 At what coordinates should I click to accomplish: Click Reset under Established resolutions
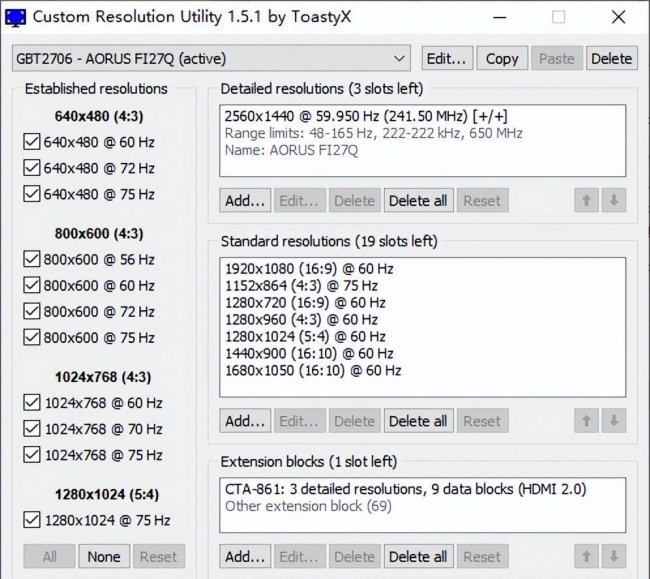159,556
